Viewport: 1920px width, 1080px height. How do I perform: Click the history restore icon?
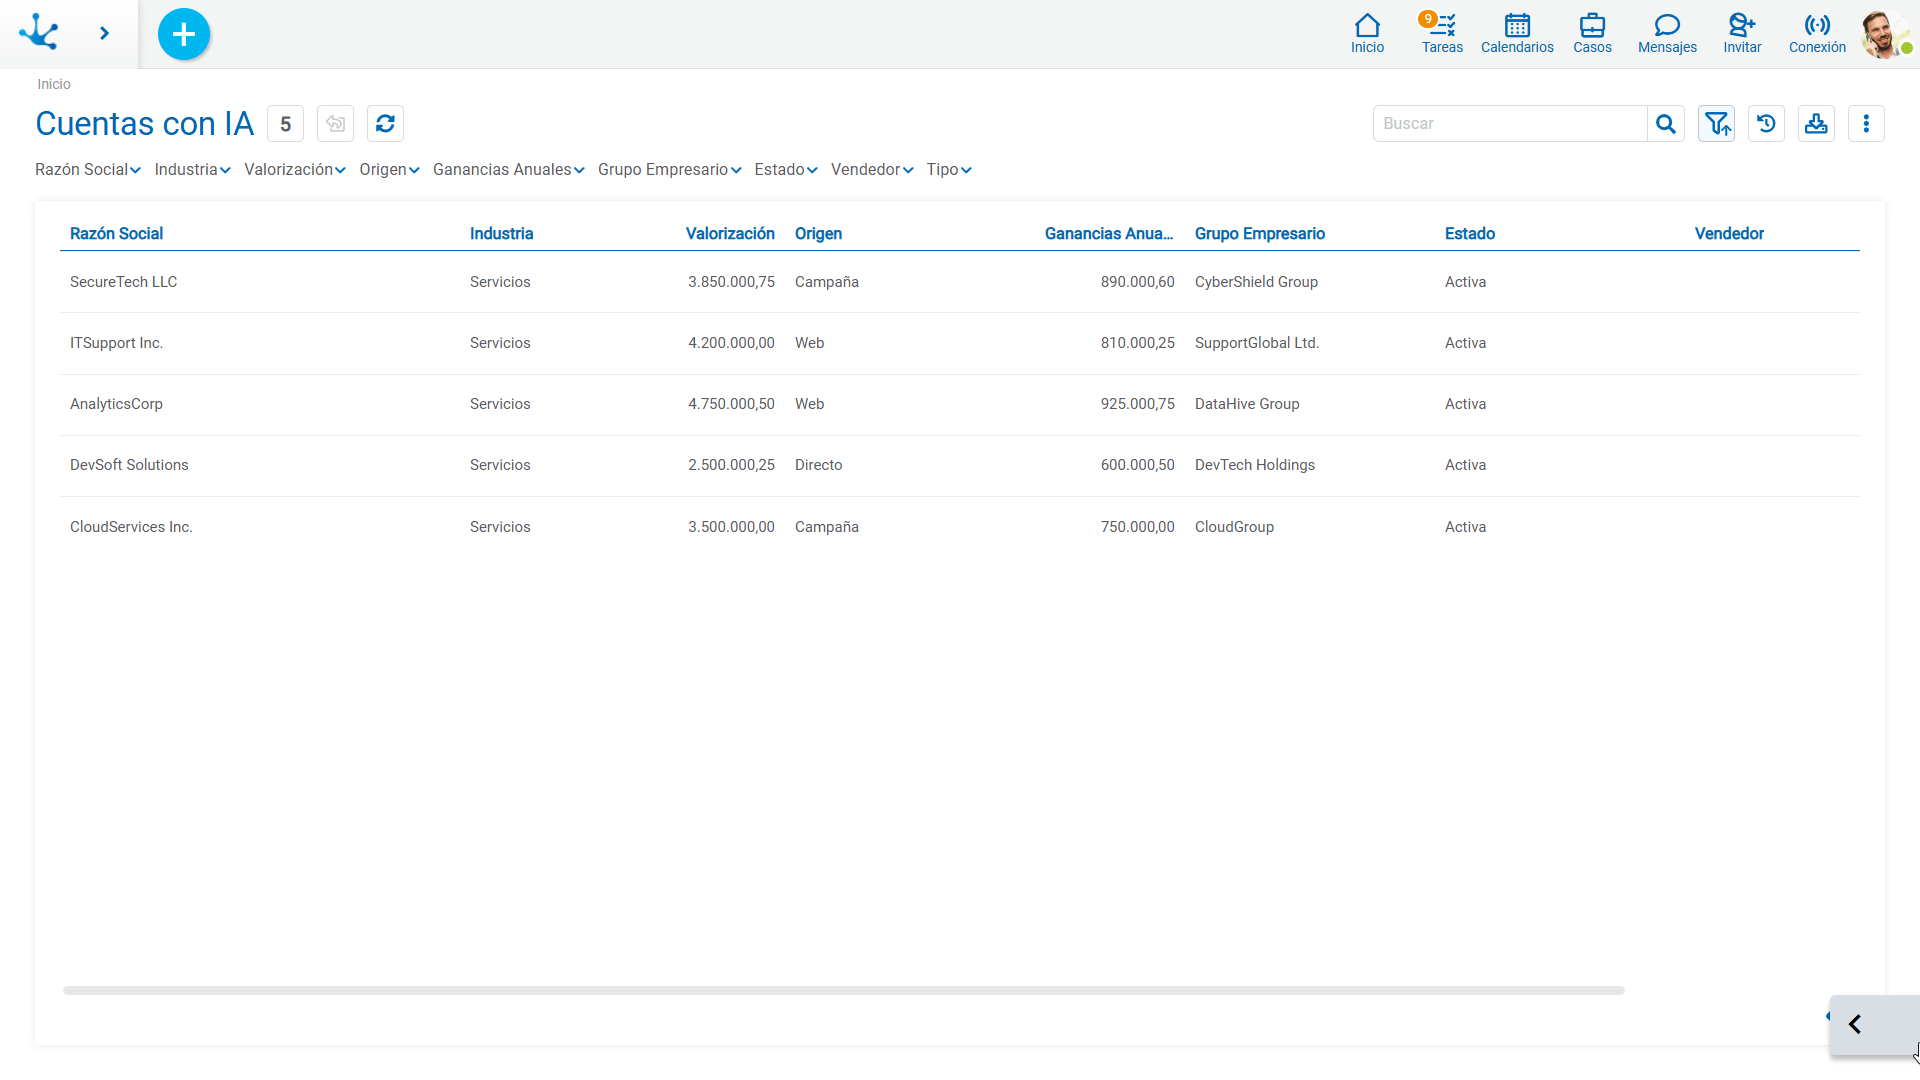click(x=1767, y=124)
